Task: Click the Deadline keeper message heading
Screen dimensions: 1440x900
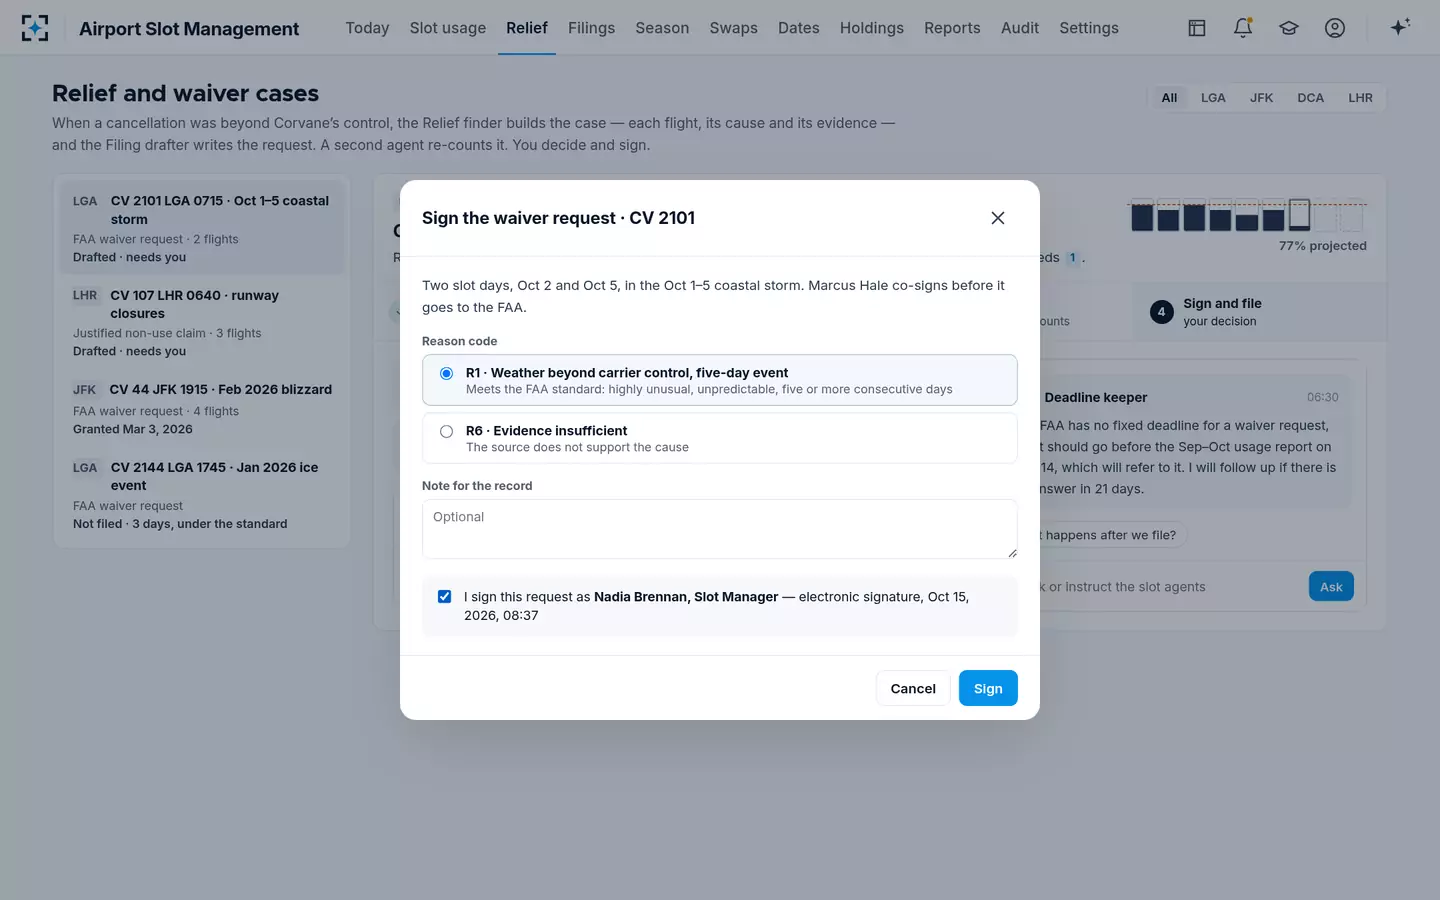Action: coord(1096,397)
